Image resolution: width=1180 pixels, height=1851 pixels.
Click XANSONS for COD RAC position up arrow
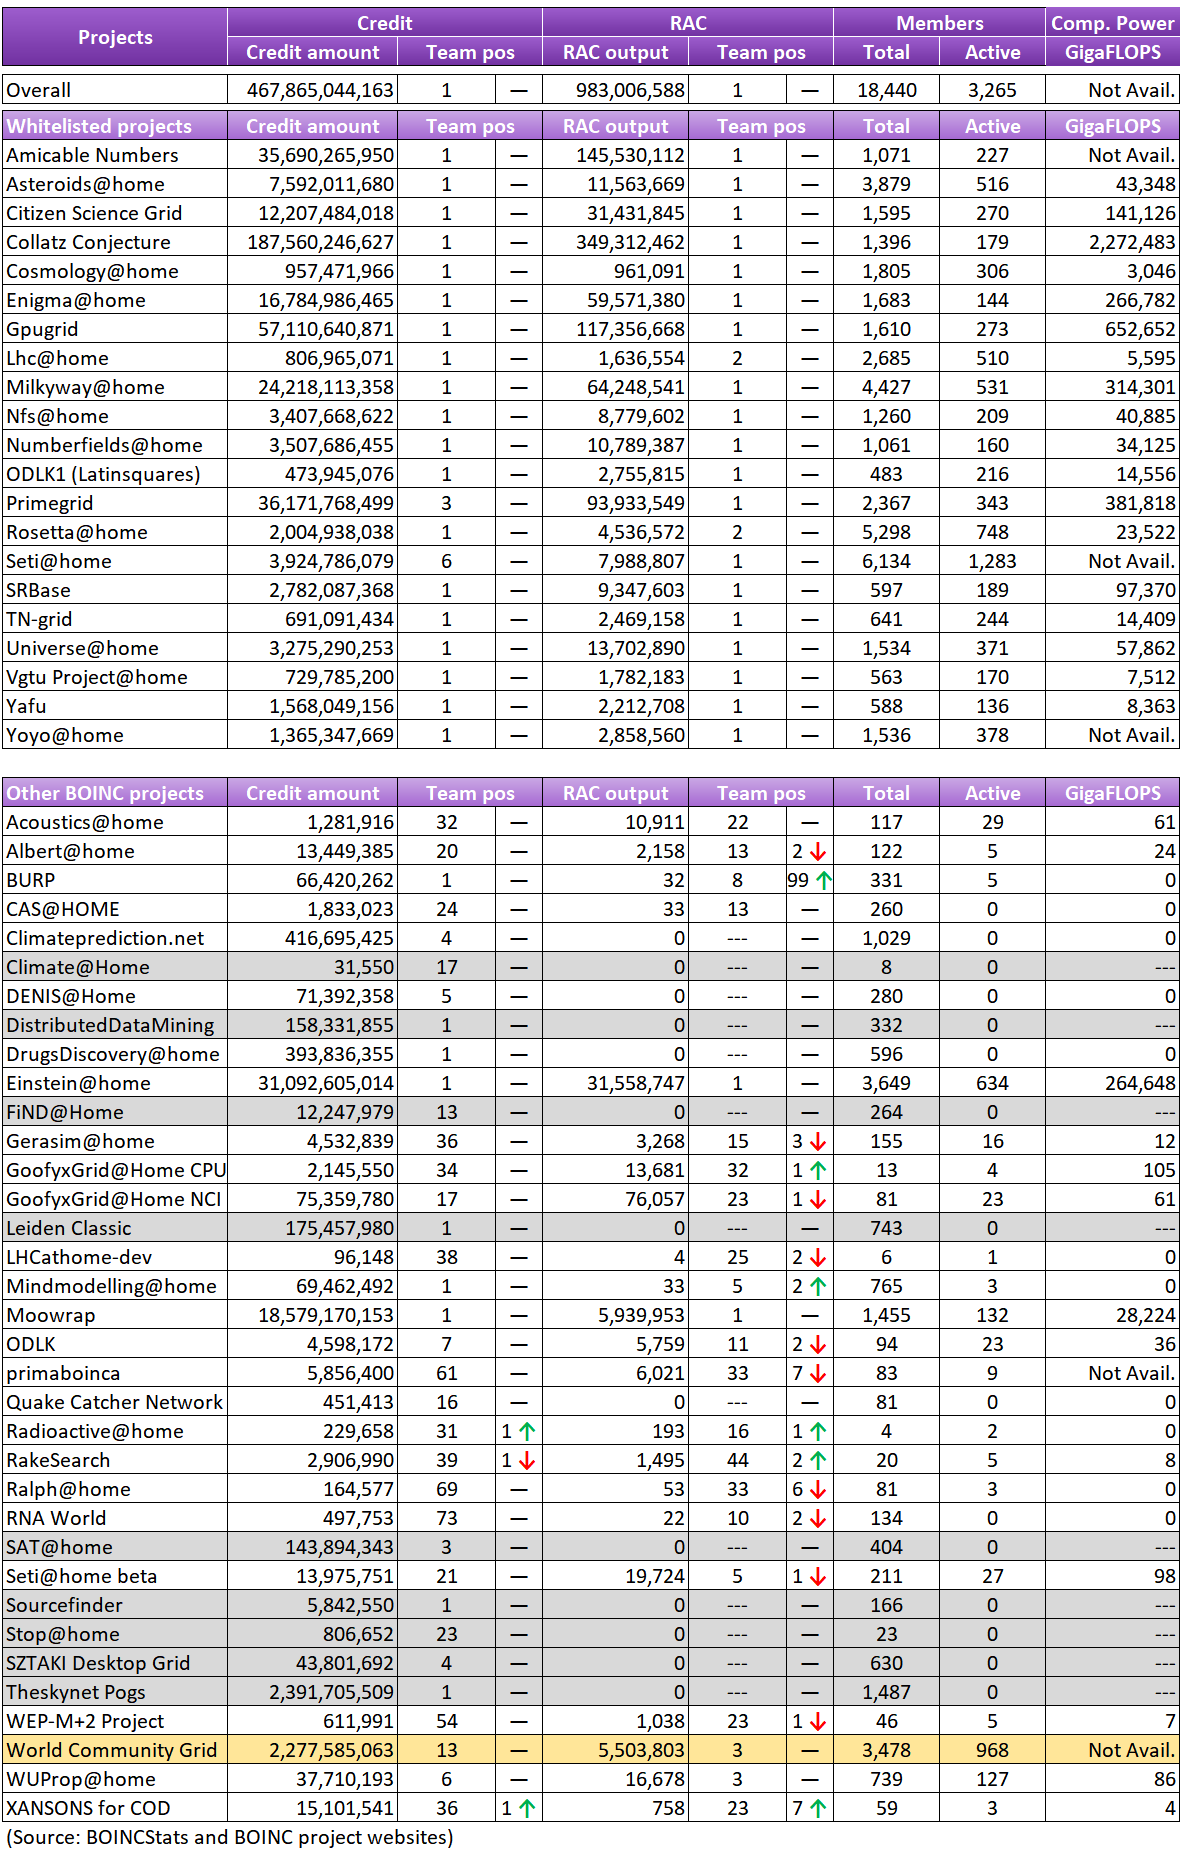pos(818,1808)
